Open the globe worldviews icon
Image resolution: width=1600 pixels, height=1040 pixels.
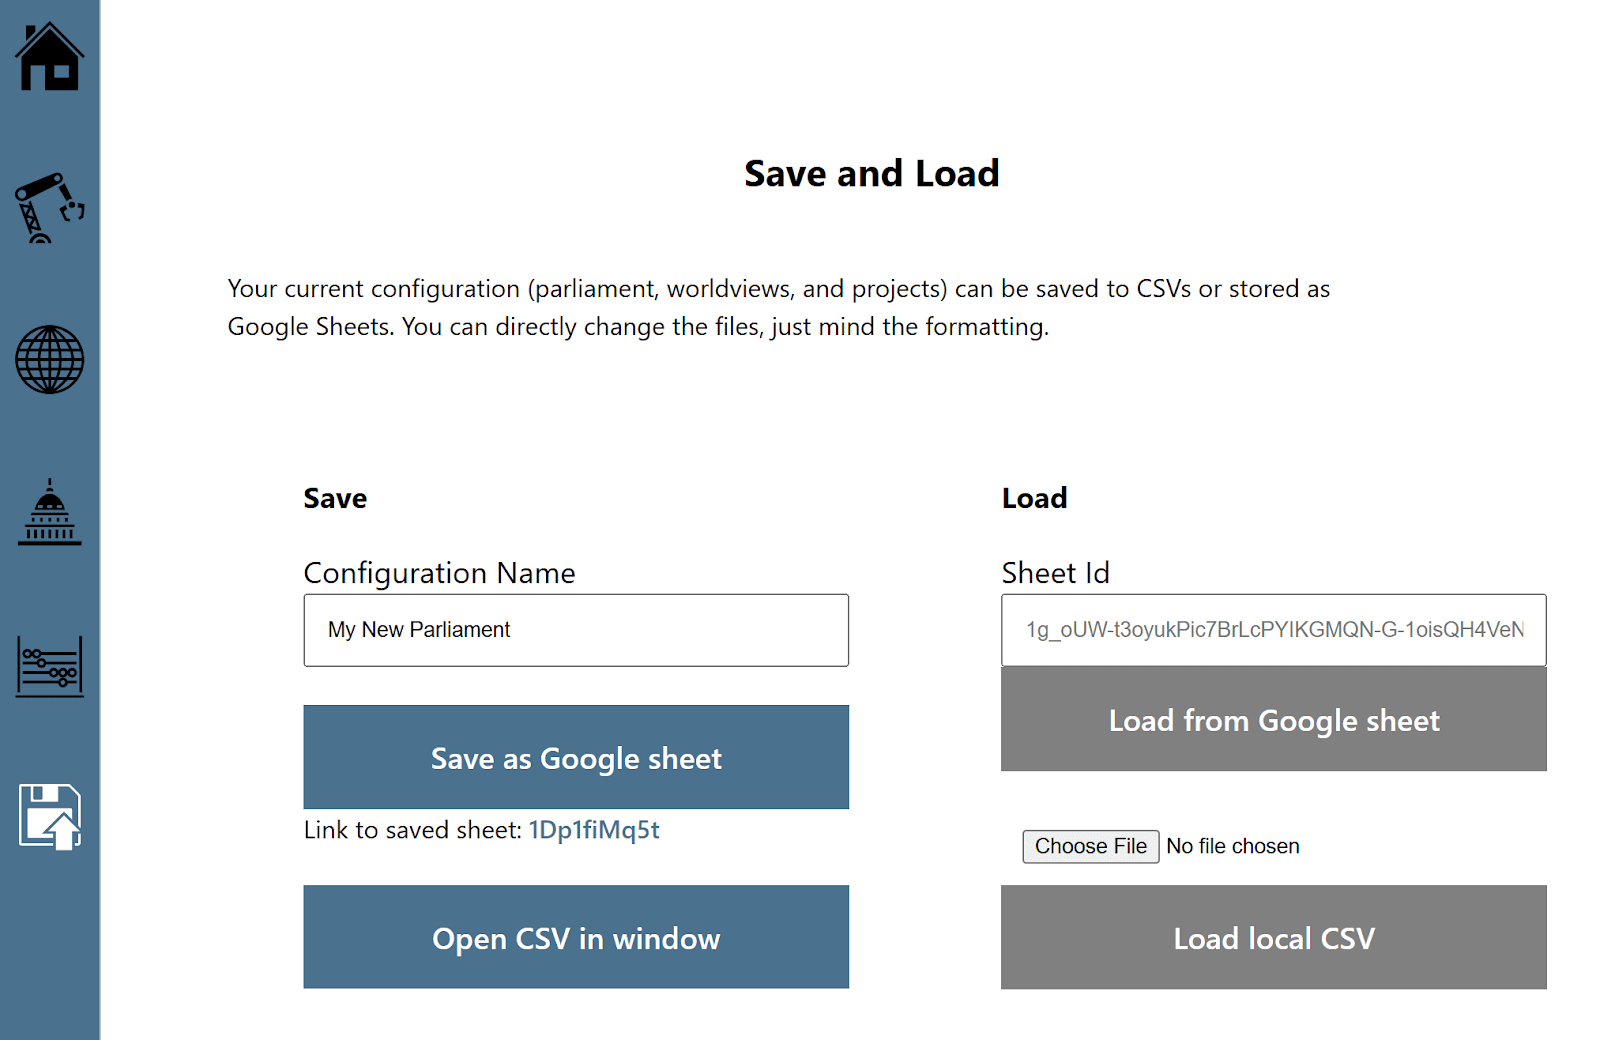pyautogui.click(x=49, y=360)
